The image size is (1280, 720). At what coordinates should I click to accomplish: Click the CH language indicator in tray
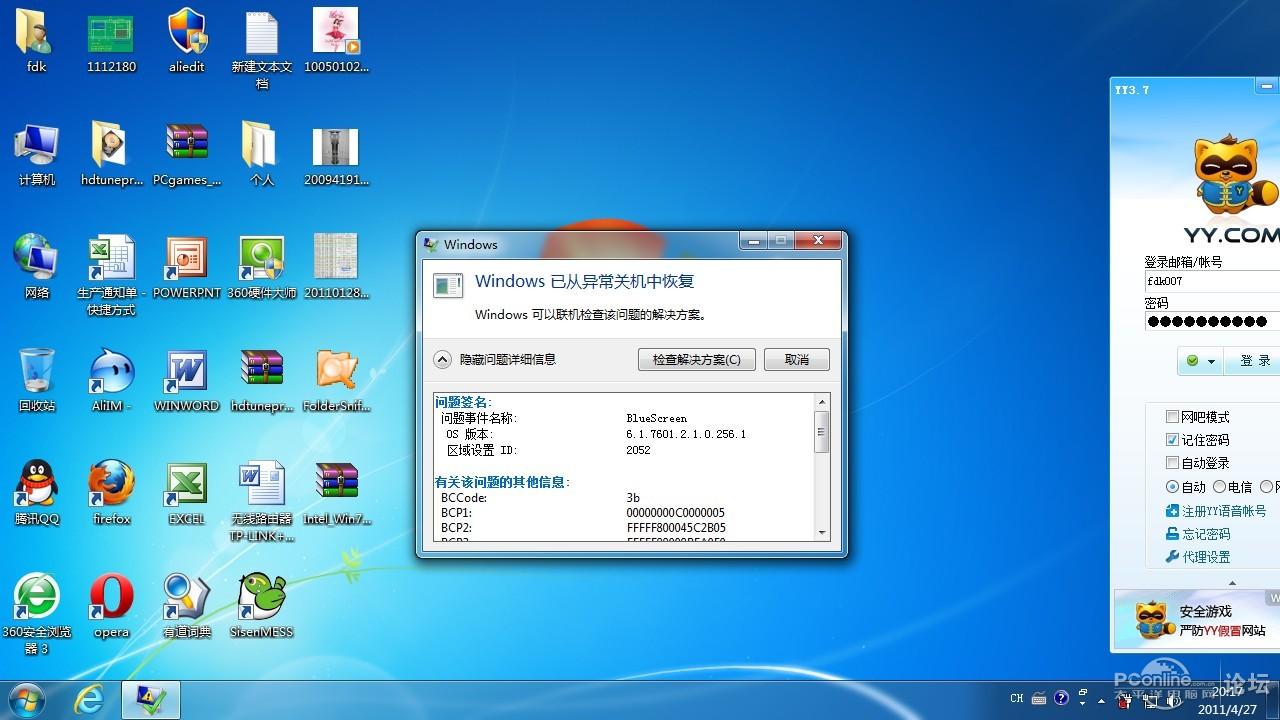coord(1017,698)
